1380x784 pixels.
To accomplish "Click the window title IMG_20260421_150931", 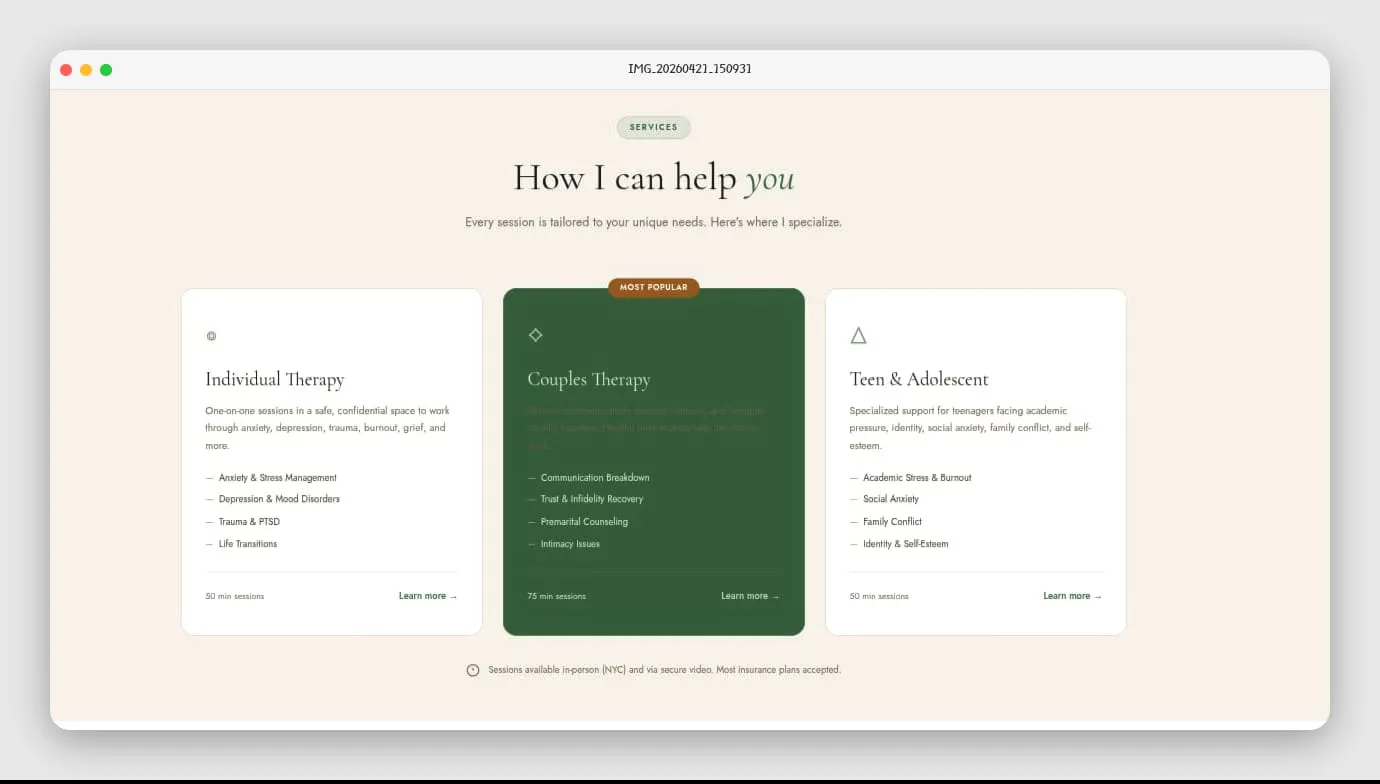I will tap(690, 69).
